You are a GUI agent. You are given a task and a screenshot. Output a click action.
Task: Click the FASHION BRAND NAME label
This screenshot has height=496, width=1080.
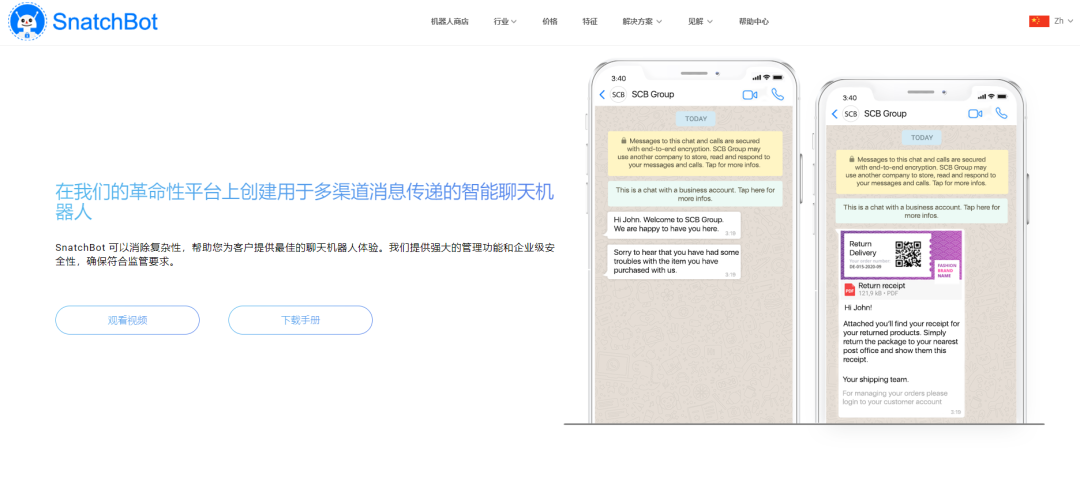pos(946,269)
